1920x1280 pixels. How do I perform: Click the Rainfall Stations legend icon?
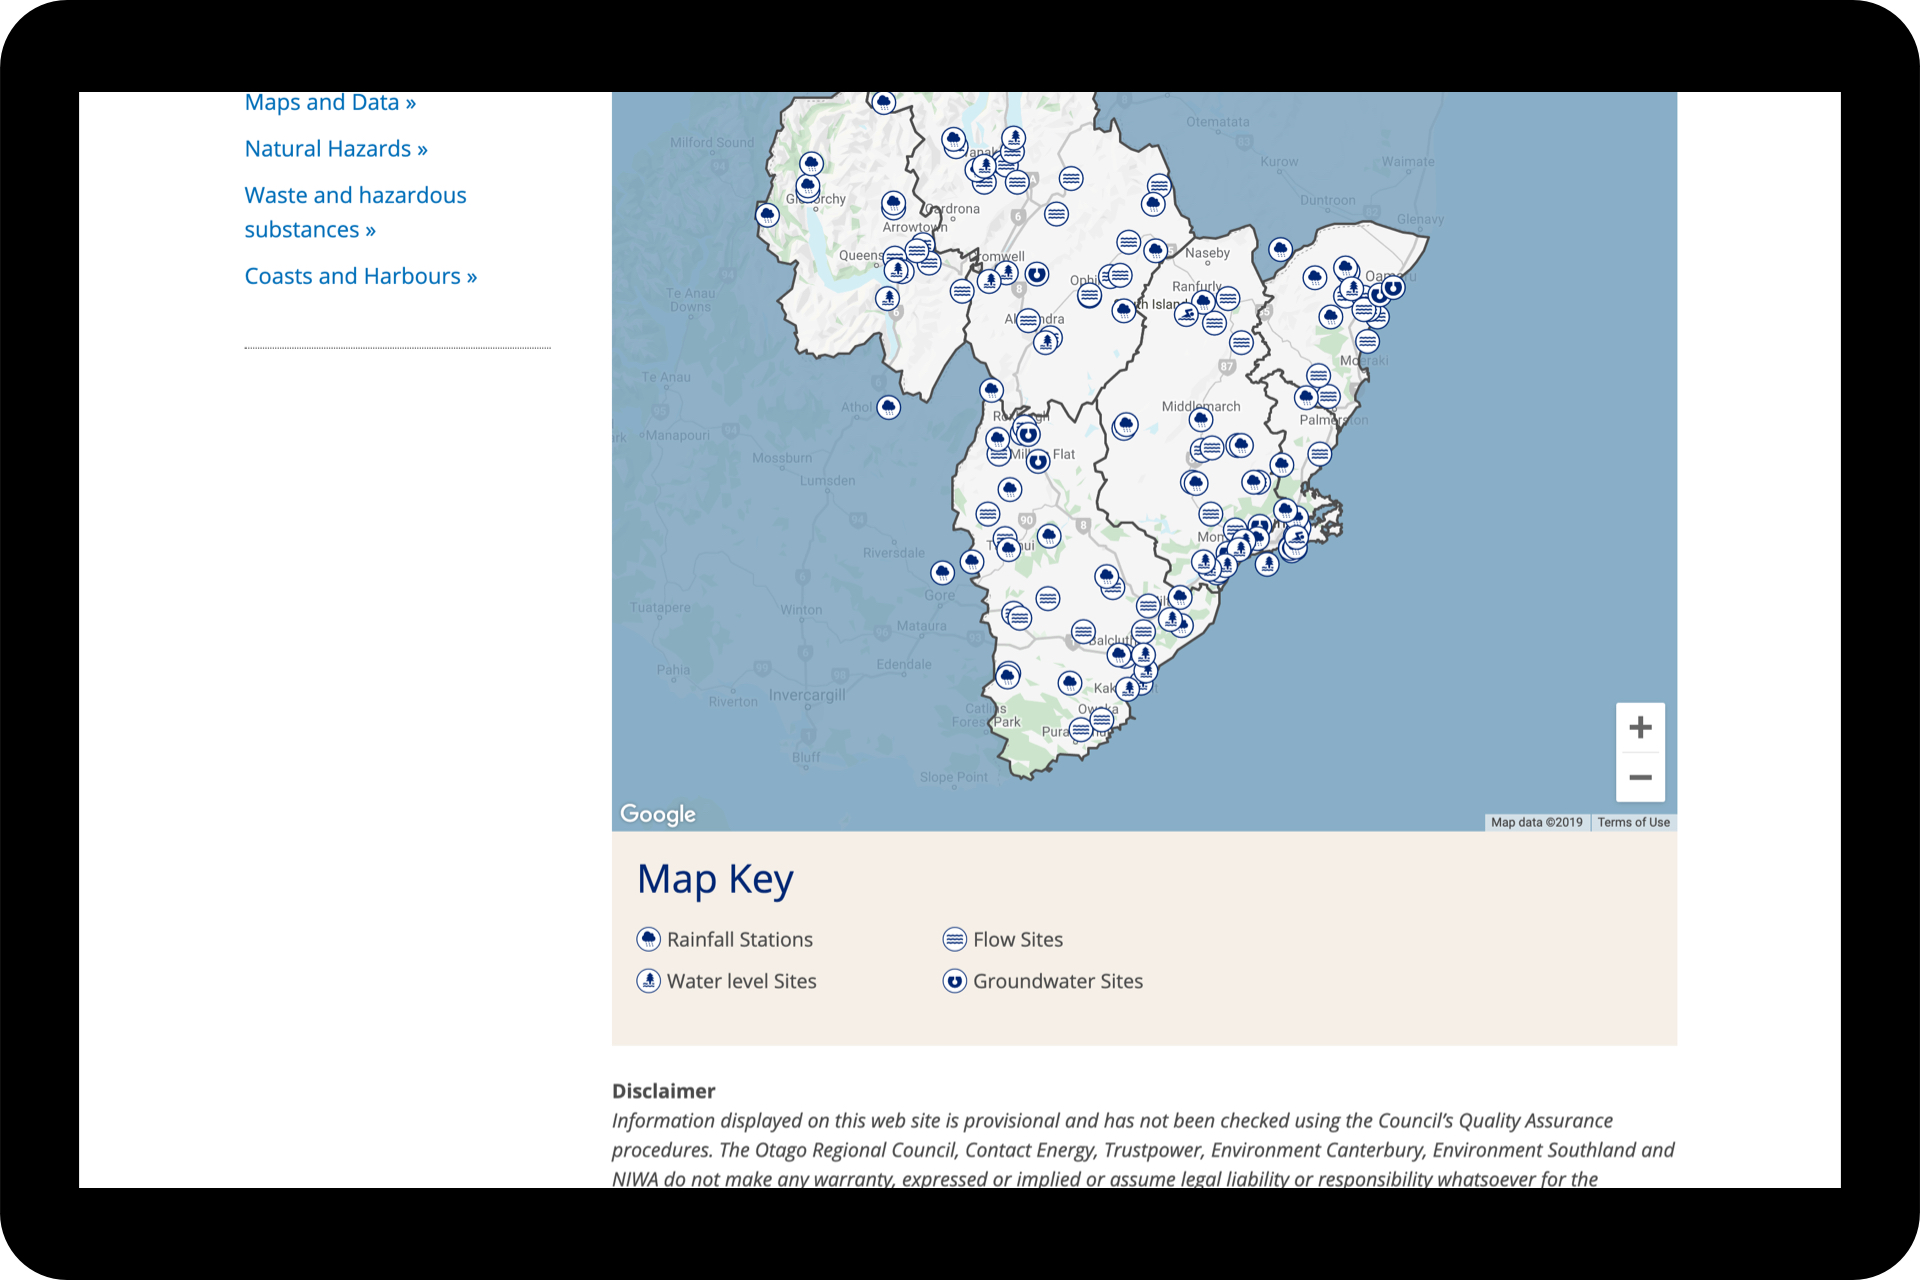(x=649, y=939)
